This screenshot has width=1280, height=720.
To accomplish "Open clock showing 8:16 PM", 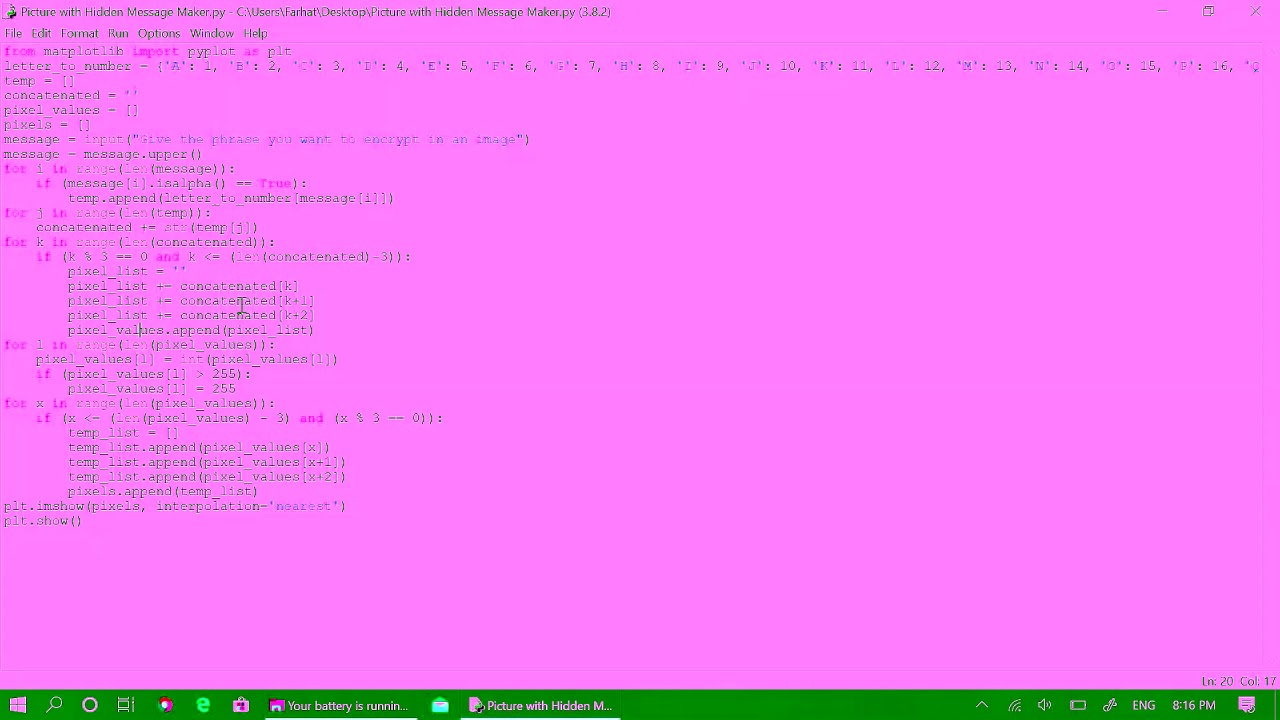I will click(1194, 705).
